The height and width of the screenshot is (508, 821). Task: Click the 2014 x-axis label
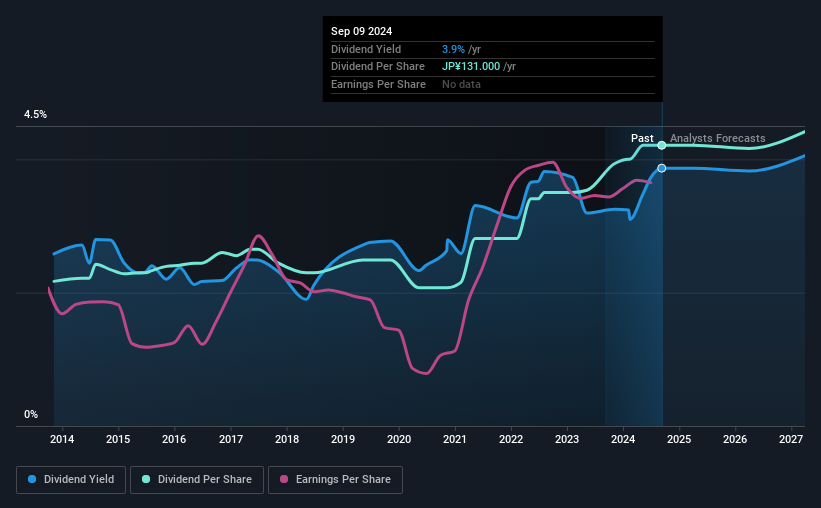point(62,439)
